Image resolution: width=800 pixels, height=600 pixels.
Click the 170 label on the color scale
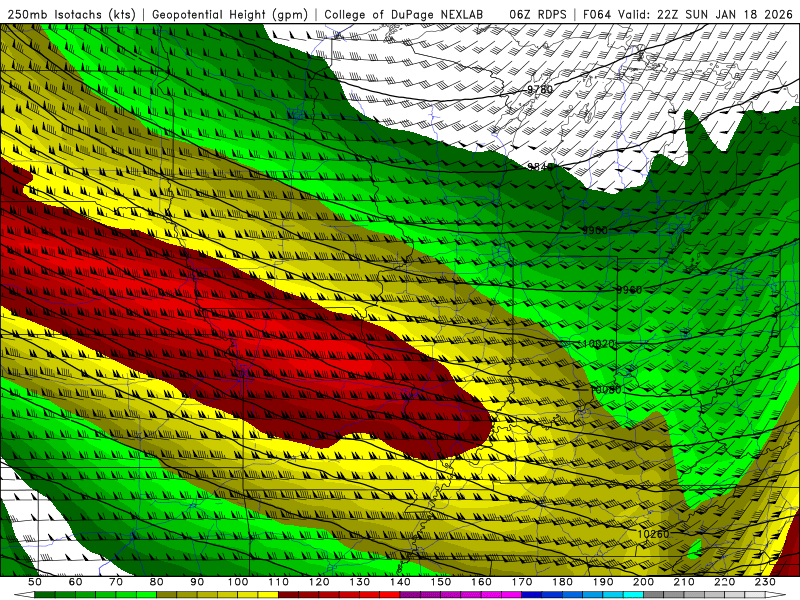[522, 582]
